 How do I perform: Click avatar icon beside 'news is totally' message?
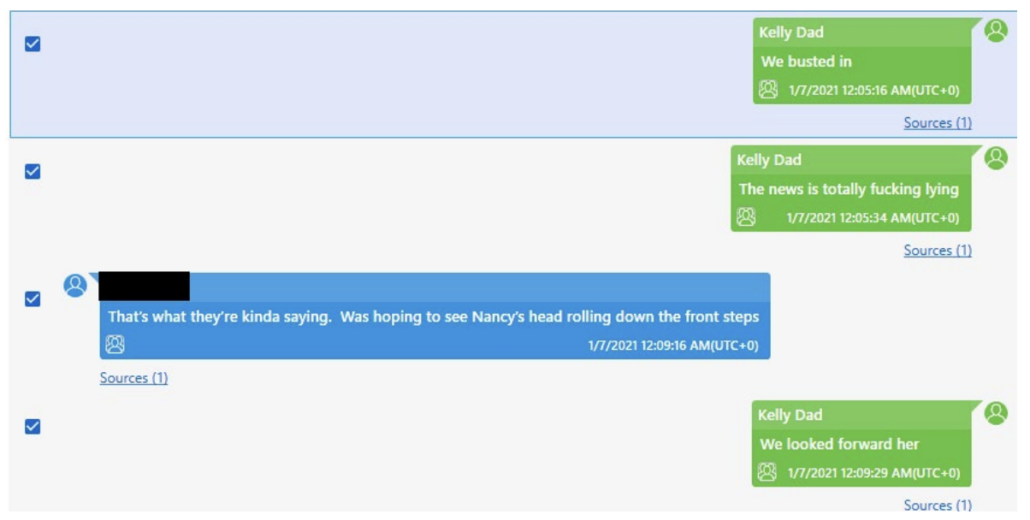click(x=996, y=158)
